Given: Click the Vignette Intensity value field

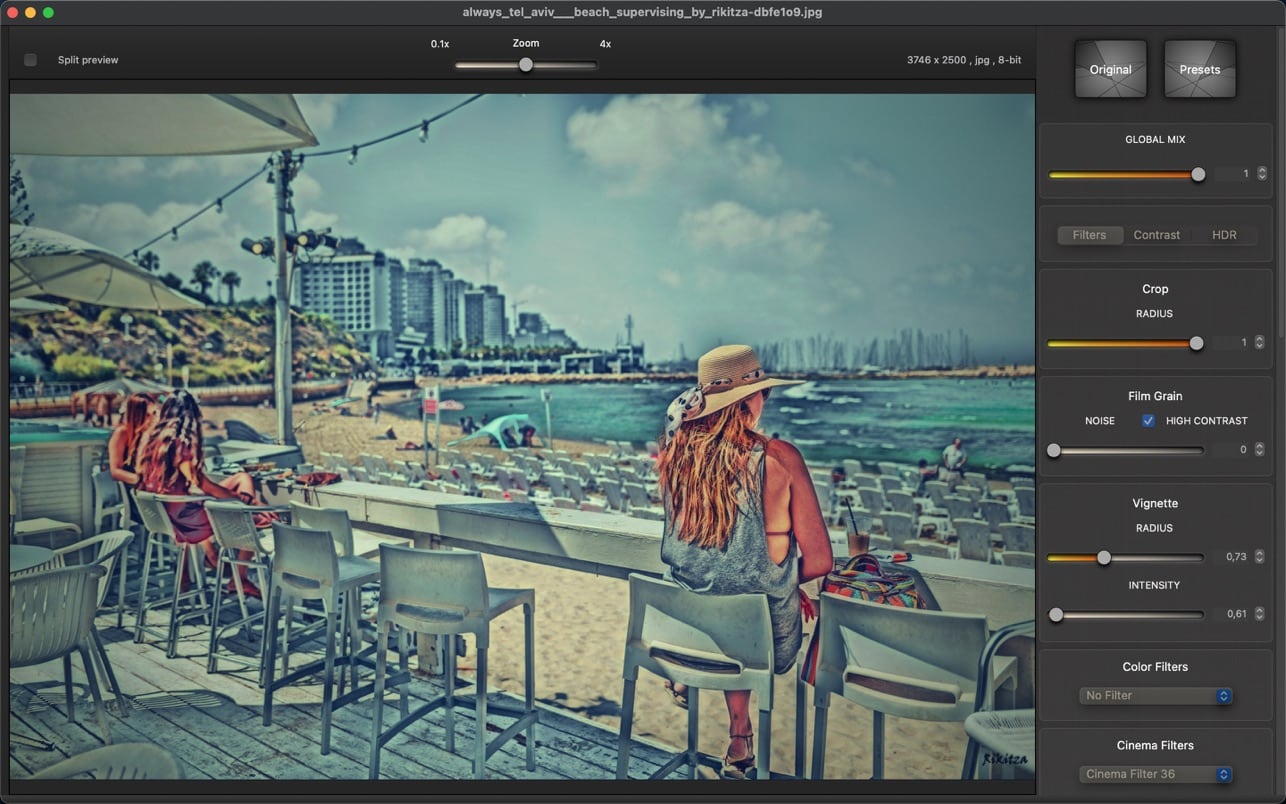Looking at the screenshot, I should click(x=1233, y=614).
